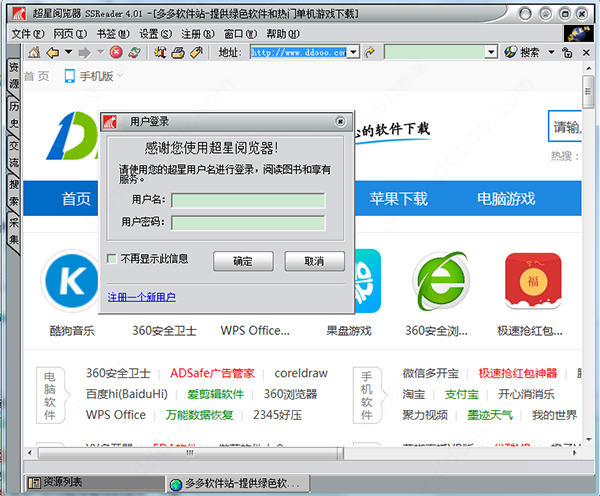Screen dimensions: 600x496
Task: Open the 文件 menu
Action: (x=28, y=34)
